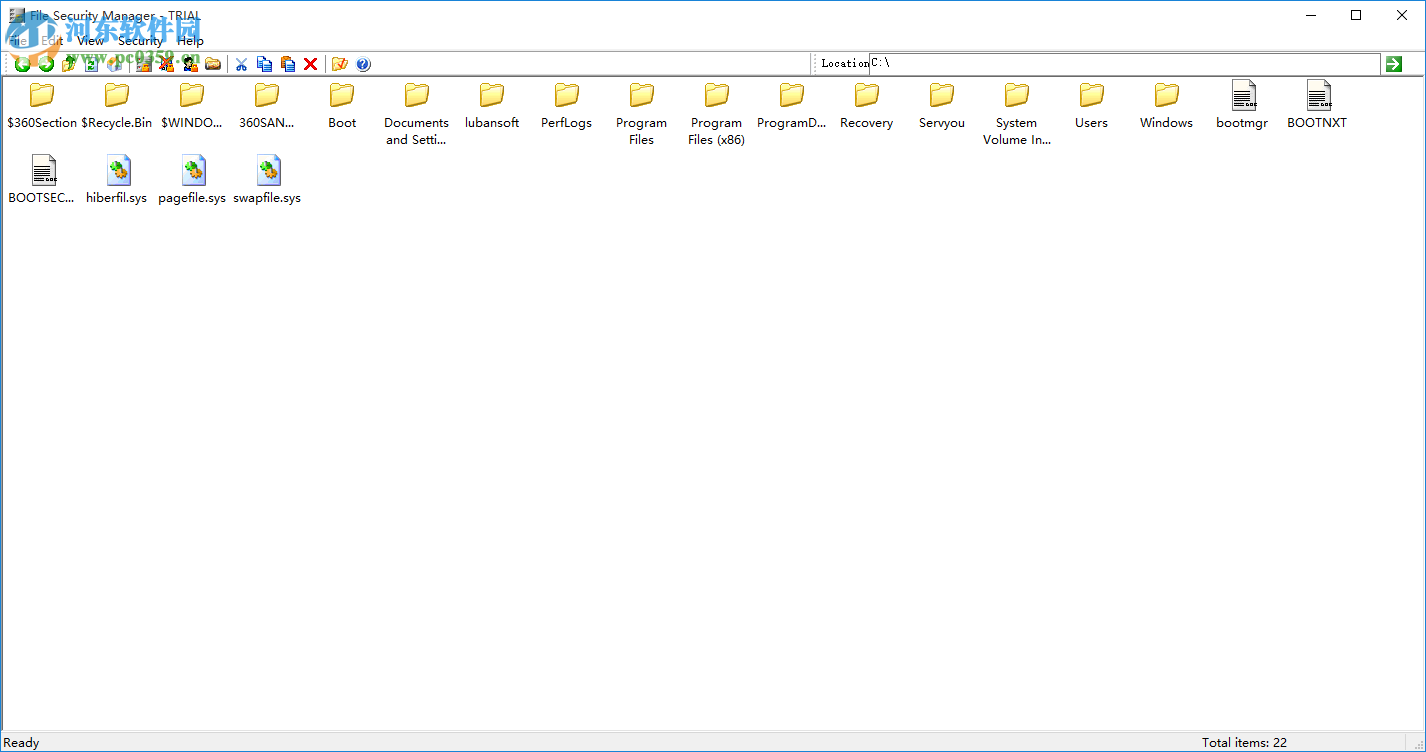Click the back navigation arrow

tap(22, 64)
